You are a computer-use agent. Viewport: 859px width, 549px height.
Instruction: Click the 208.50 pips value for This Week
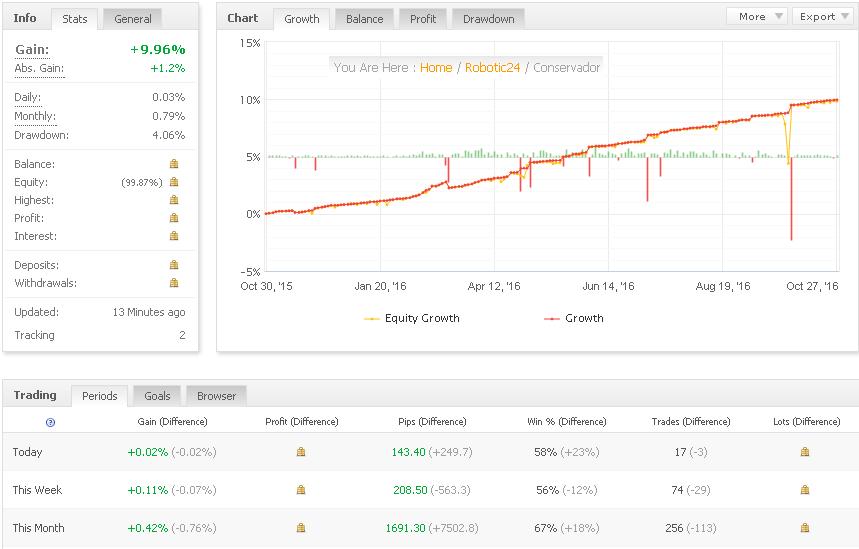pos(410,490)
